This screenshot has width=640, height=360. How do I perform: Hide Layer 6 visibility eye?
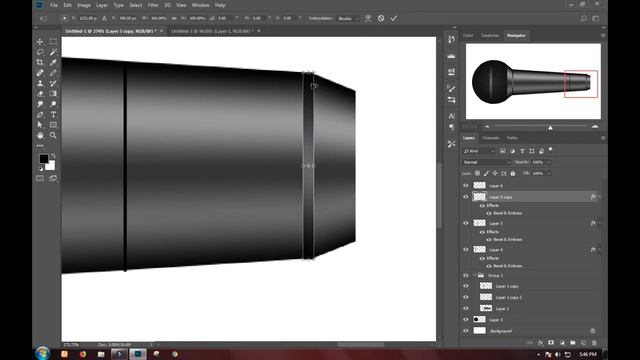coord(466,185)
